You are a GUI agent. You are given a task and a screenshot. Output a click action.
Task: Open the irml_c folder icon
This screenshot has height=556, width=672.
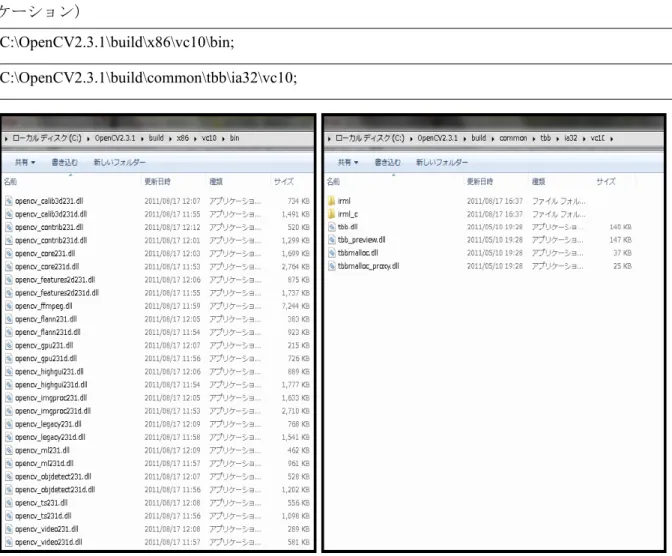[x=331, y=214]
